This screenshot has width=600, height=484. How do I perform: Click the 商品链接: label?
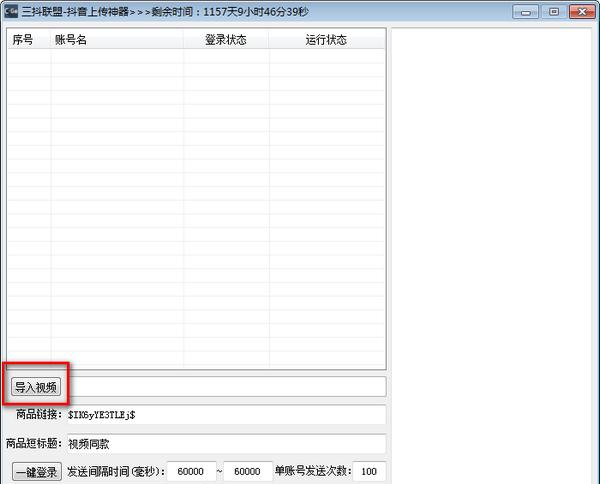coord(39,414)
